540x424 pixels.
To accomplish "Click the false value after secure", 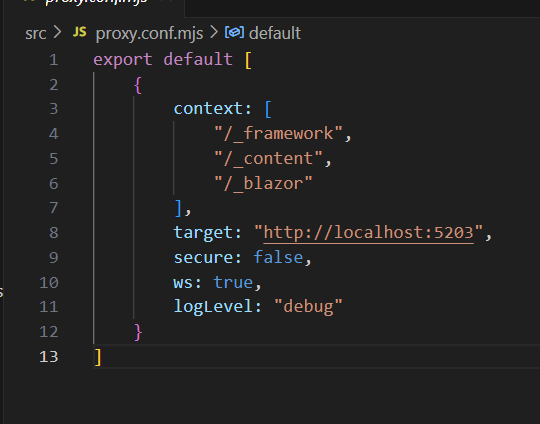I will coord(278,257).
